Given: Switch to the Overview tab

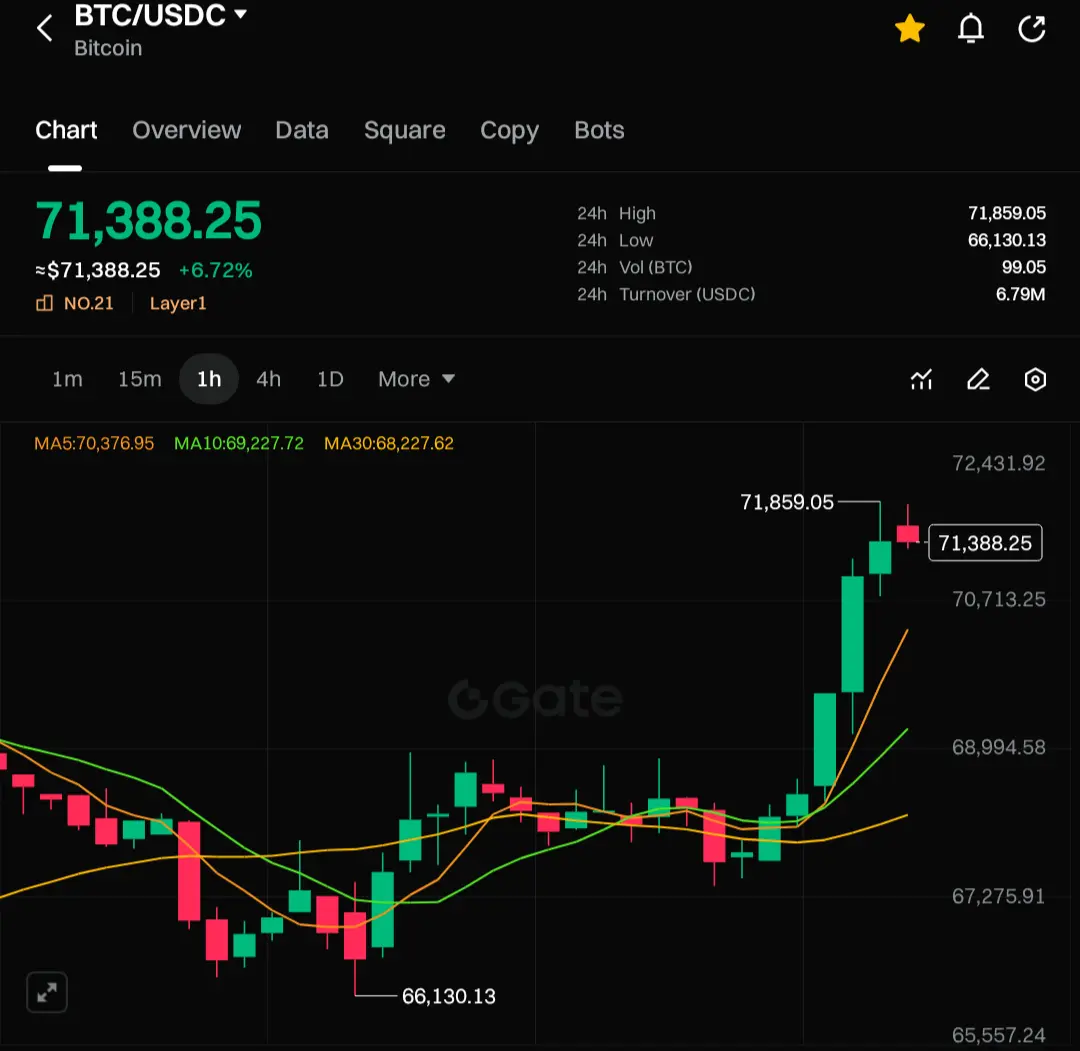Looking at the screenshot, I should point(187,130).
